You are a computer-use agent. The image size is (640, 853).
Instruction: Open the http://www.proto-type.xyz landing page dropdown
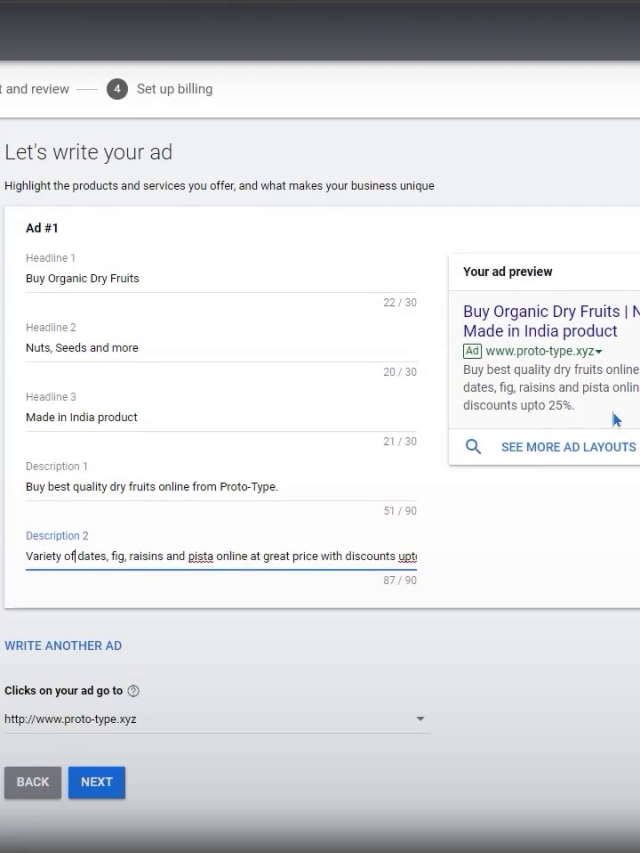pyautogui.click(x=419, y=719)
